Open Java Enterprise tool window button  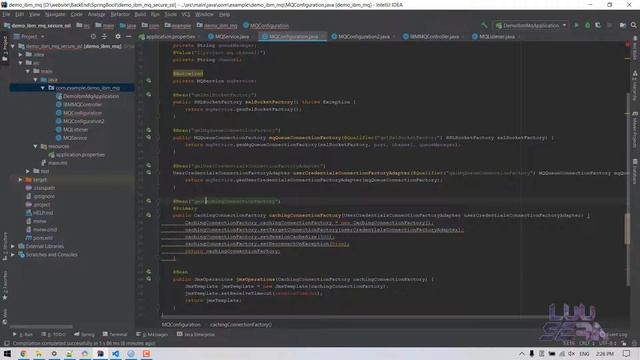[195, 334]
